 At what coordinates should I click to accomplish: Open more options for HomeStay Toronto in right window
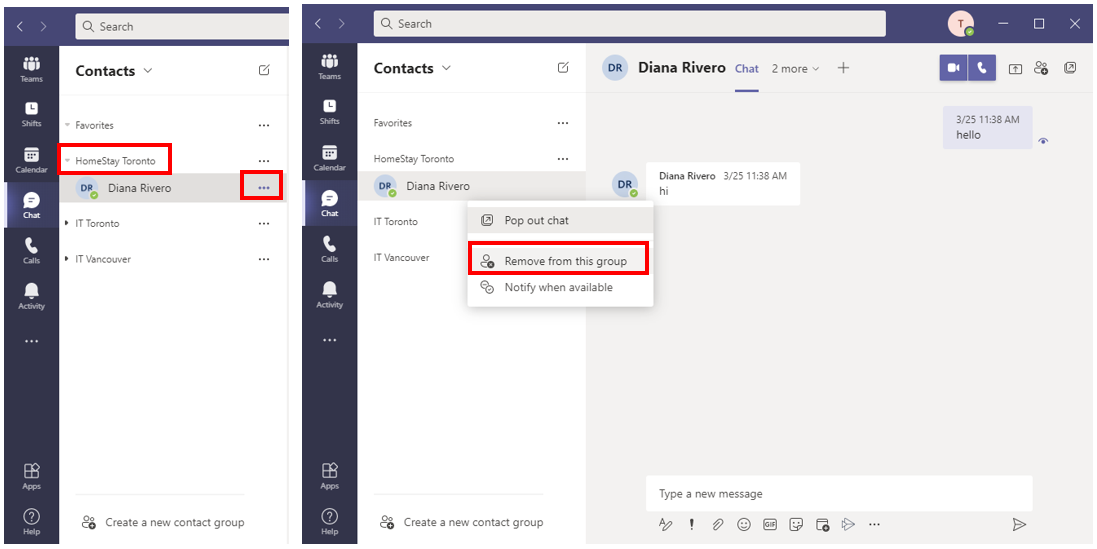coord(562,159)
